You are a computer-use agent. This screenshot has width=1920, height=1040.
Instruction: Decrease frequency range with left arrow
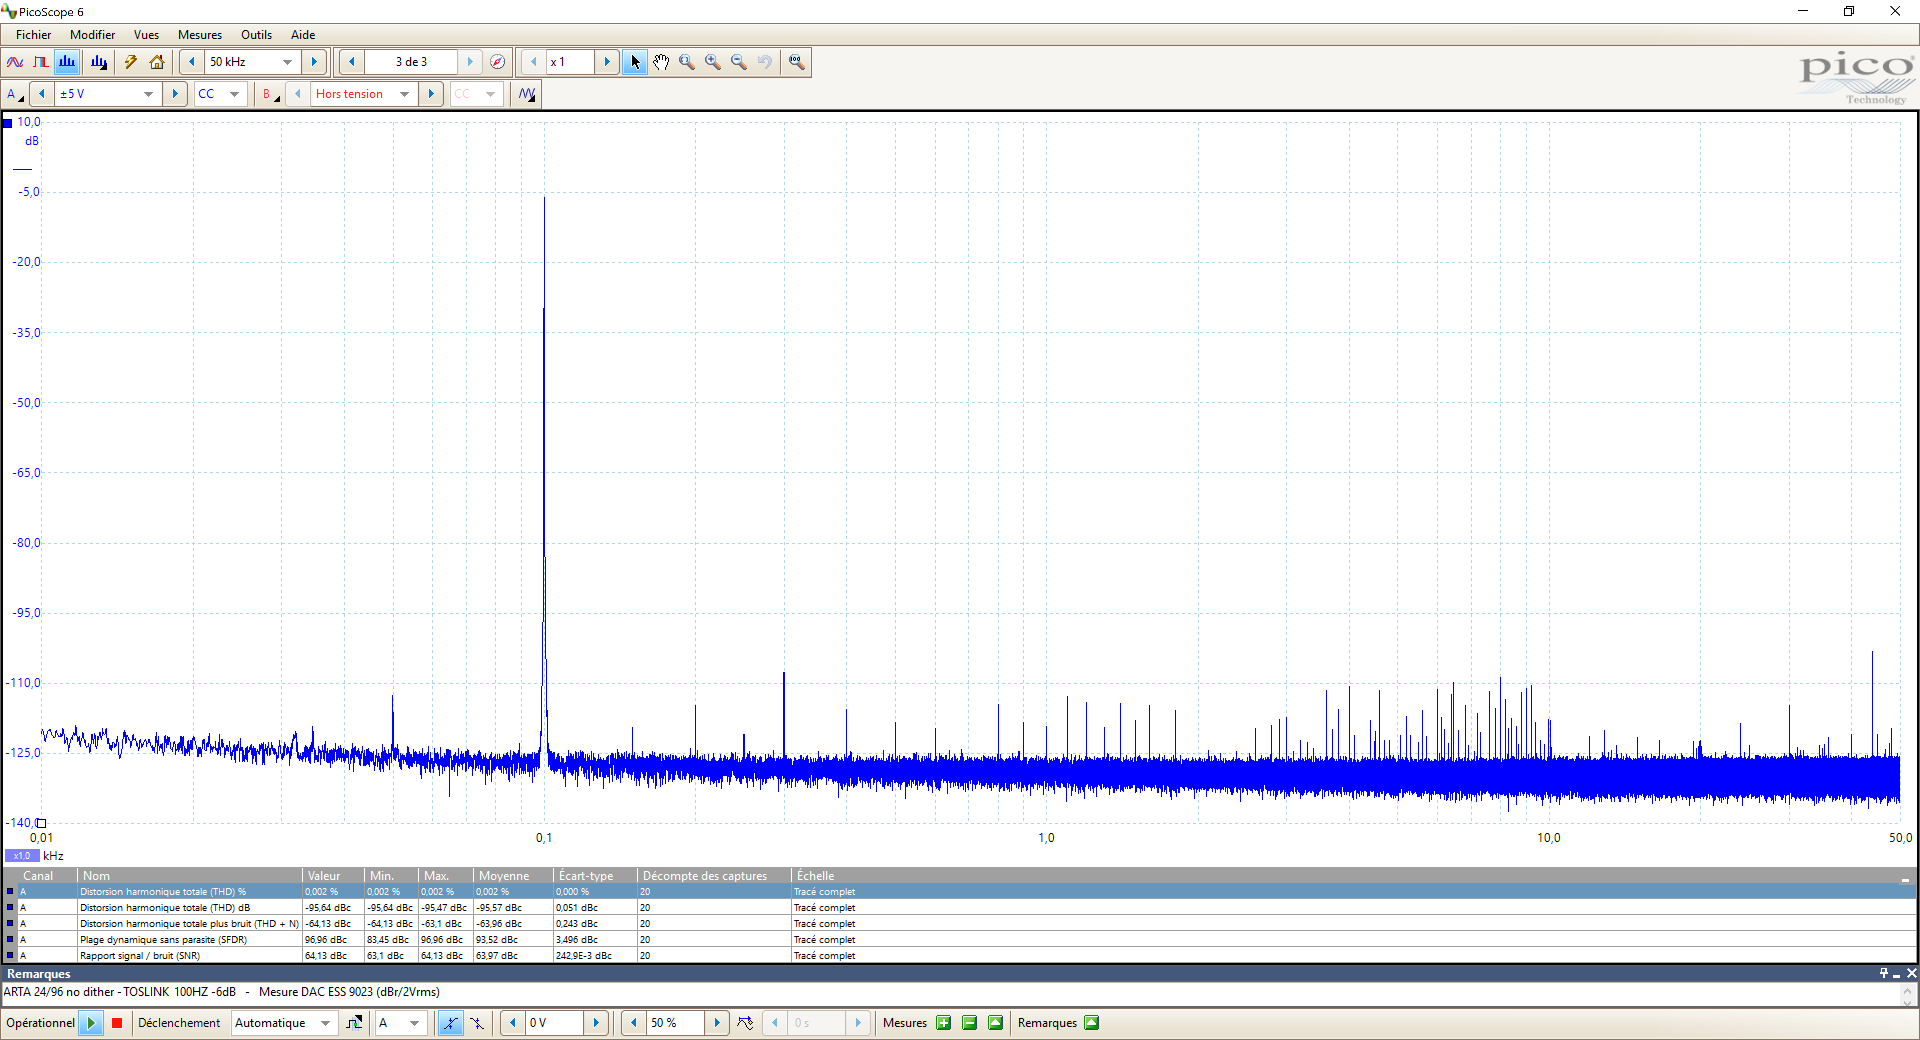pyautogui.click(x=192, y=62)
